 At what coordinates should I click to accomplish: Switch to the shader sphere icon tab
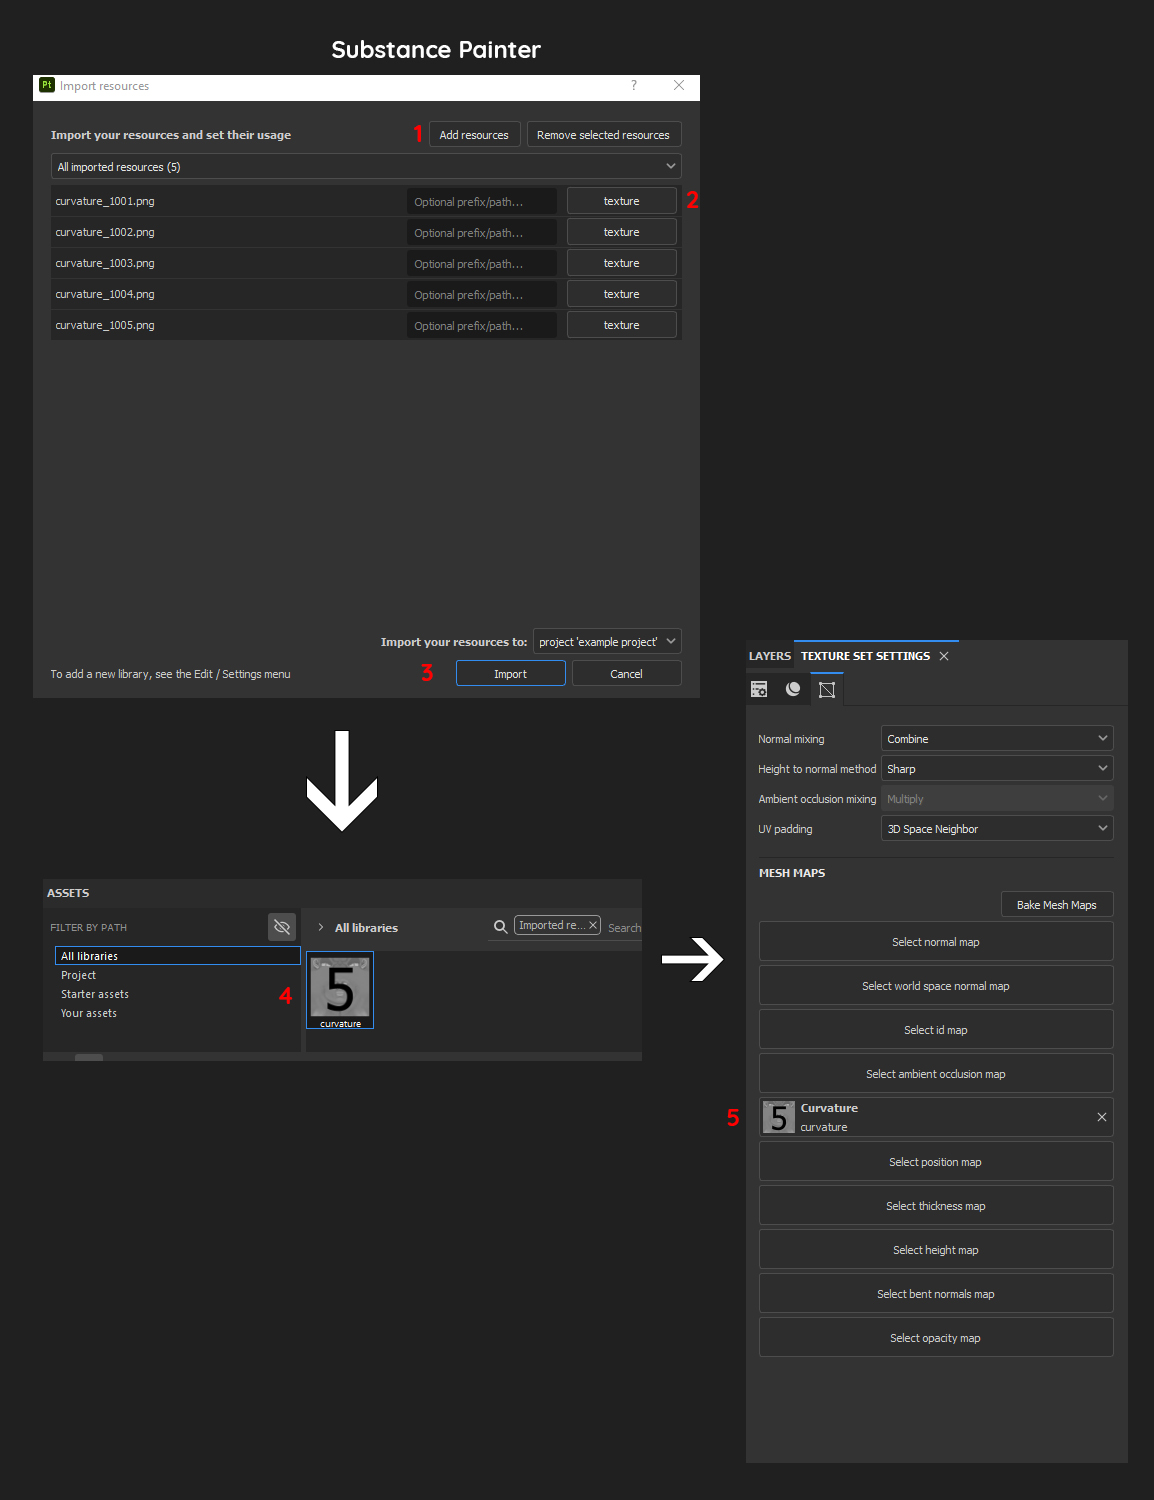[x=793, y=689]
